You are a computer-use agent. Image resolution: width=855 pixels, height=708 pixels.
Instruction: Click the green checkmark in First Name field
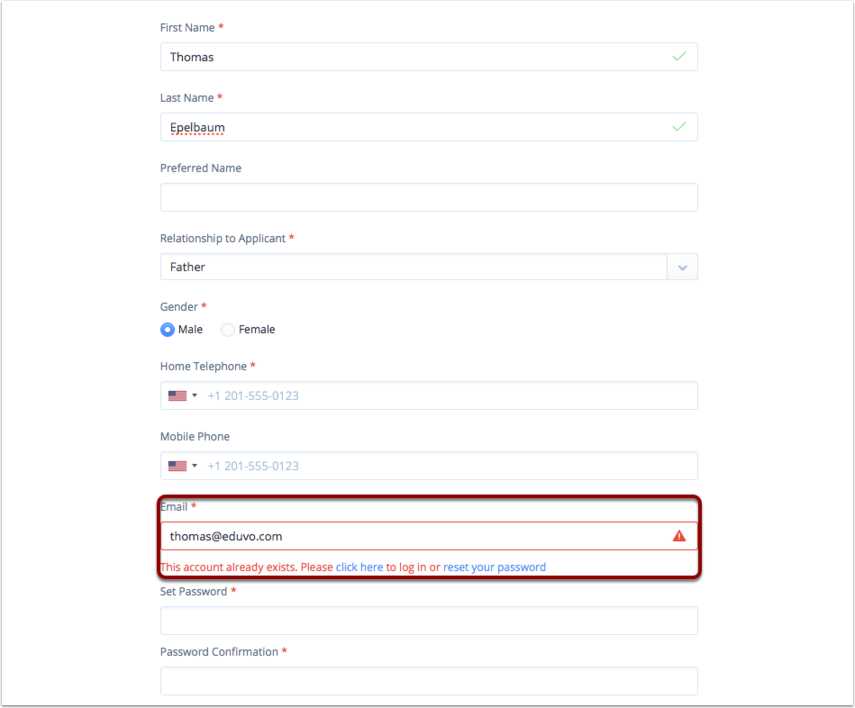click(679, 57)
